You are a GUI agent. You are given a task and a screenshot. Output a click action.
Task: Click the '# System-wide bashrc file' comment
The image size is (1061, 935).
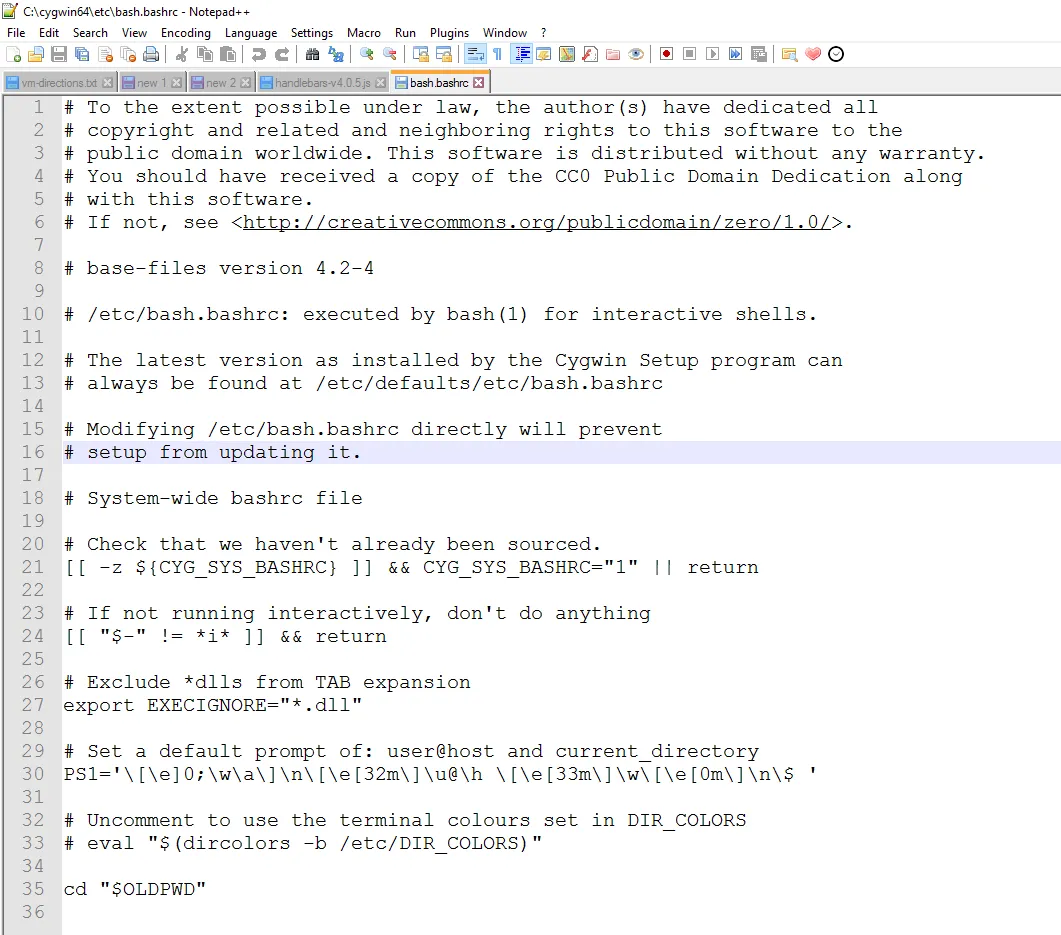pos(213,498)
